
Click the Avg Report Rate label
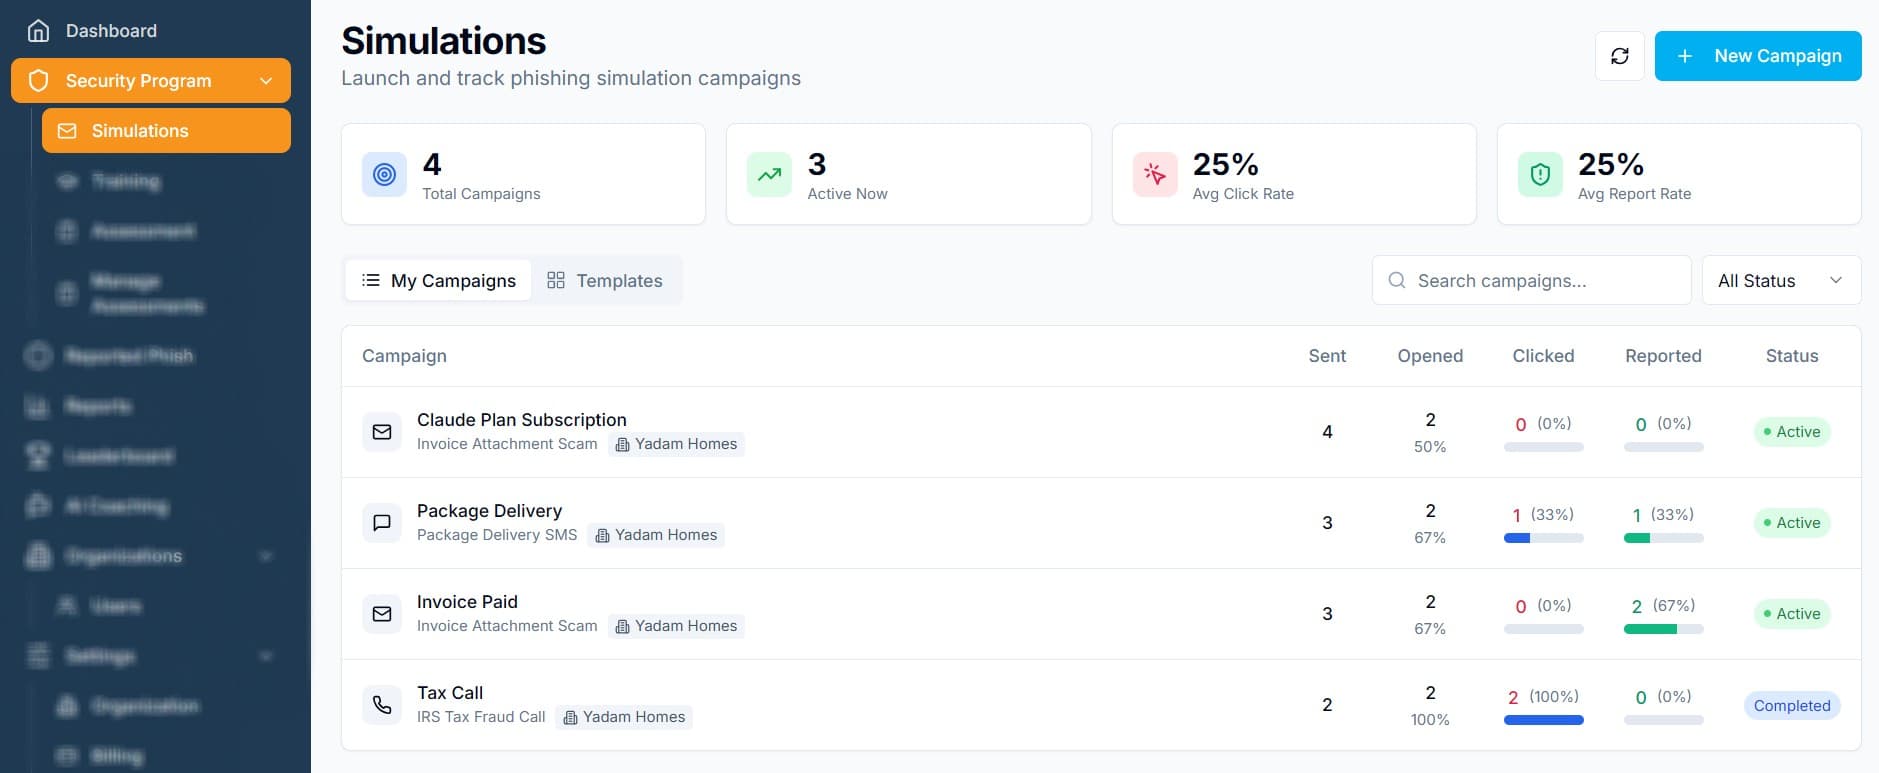click(x=1634, y=194)
